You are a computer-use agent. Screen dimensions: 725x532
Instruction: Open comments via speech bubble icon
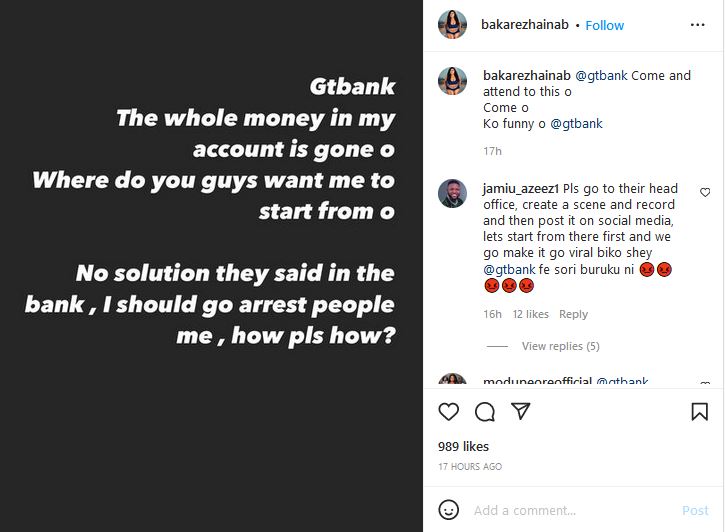click(485, 411)
